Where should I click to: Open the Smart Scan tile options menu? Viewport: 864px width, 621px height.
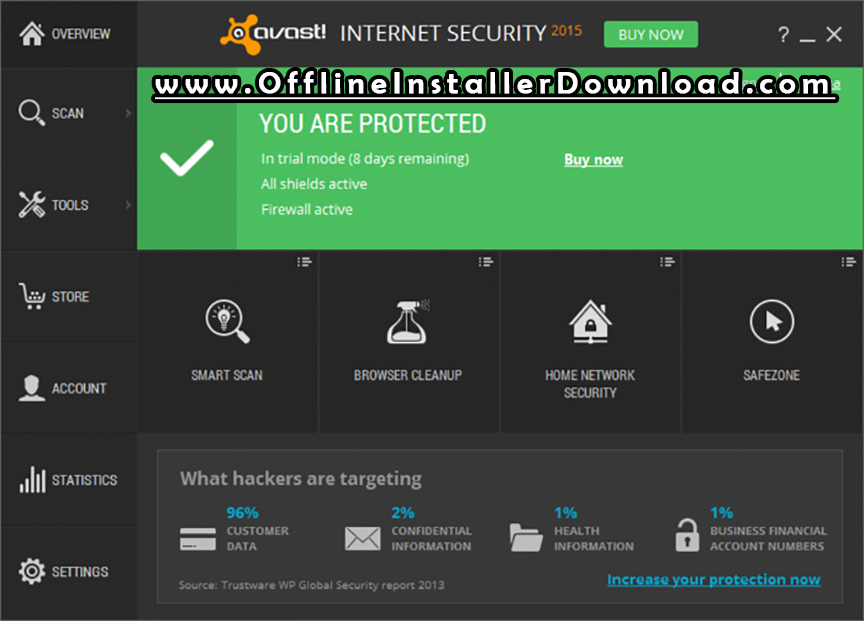point(304,262)
